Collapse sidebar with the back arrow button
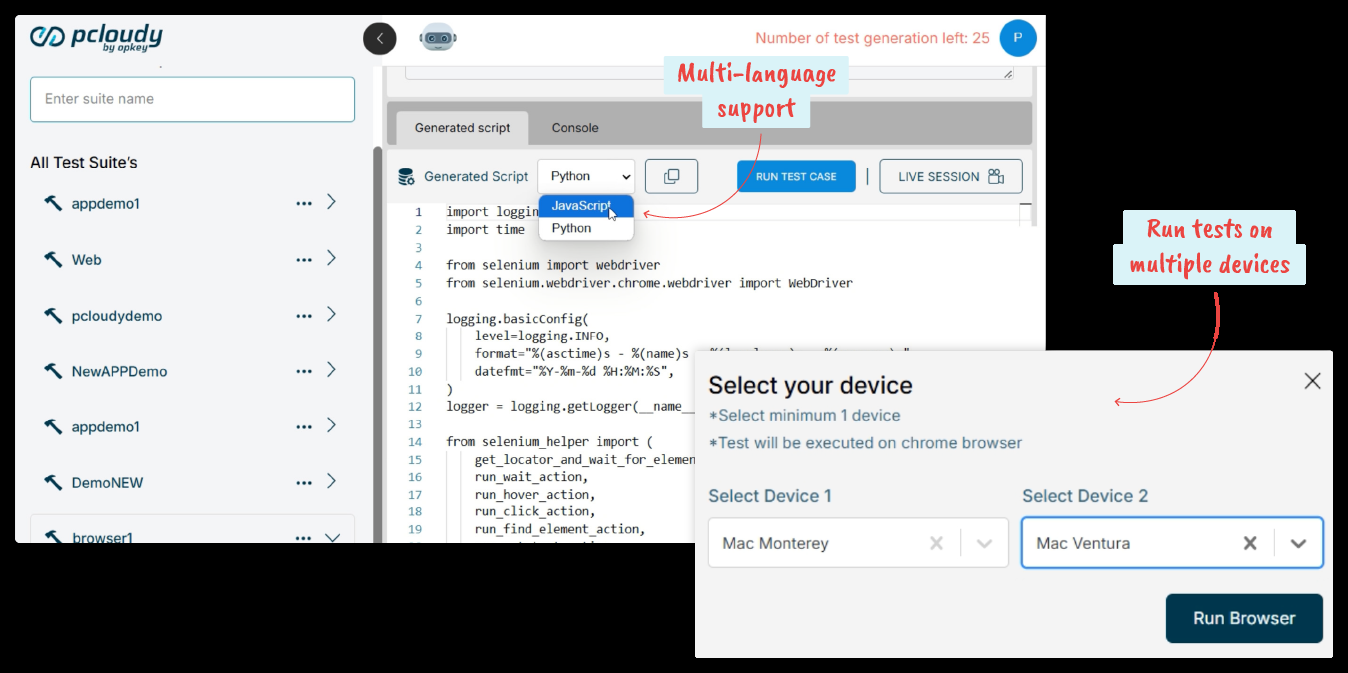The width and height of the screenshot is (1348, 673). [x=380, y=38]
